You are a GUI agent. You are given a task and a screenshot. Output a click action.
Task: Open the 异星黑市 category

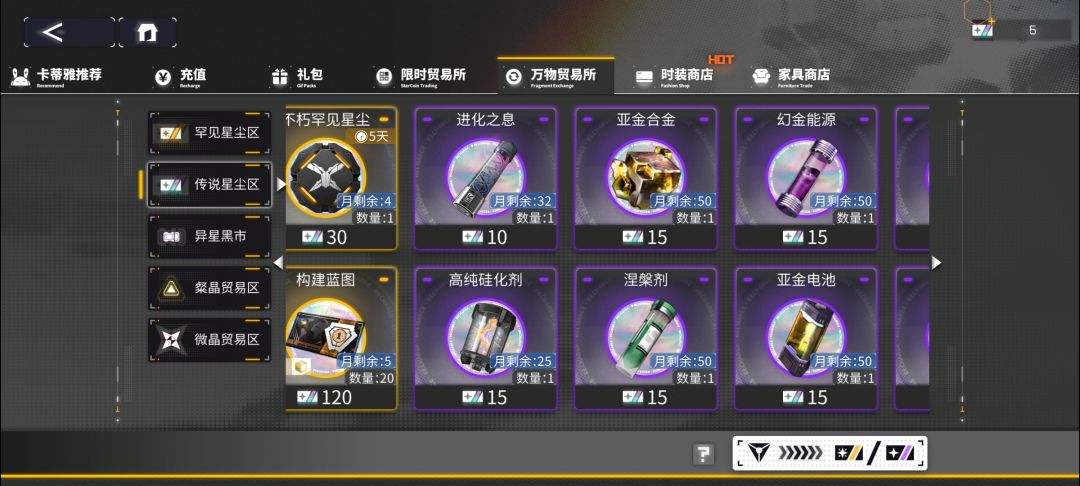coord(209,236)
